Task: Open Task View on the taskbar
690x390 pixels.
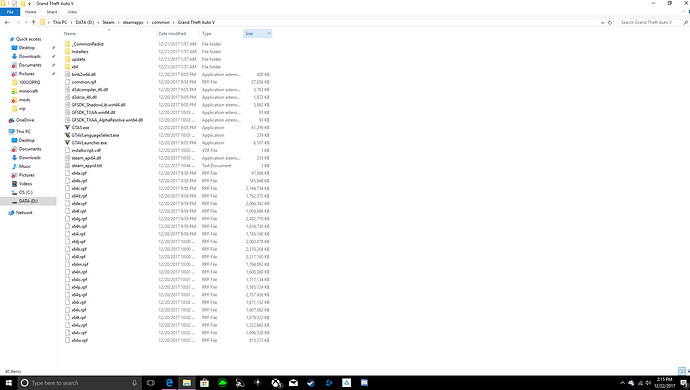Action: (x=150, y=383)
